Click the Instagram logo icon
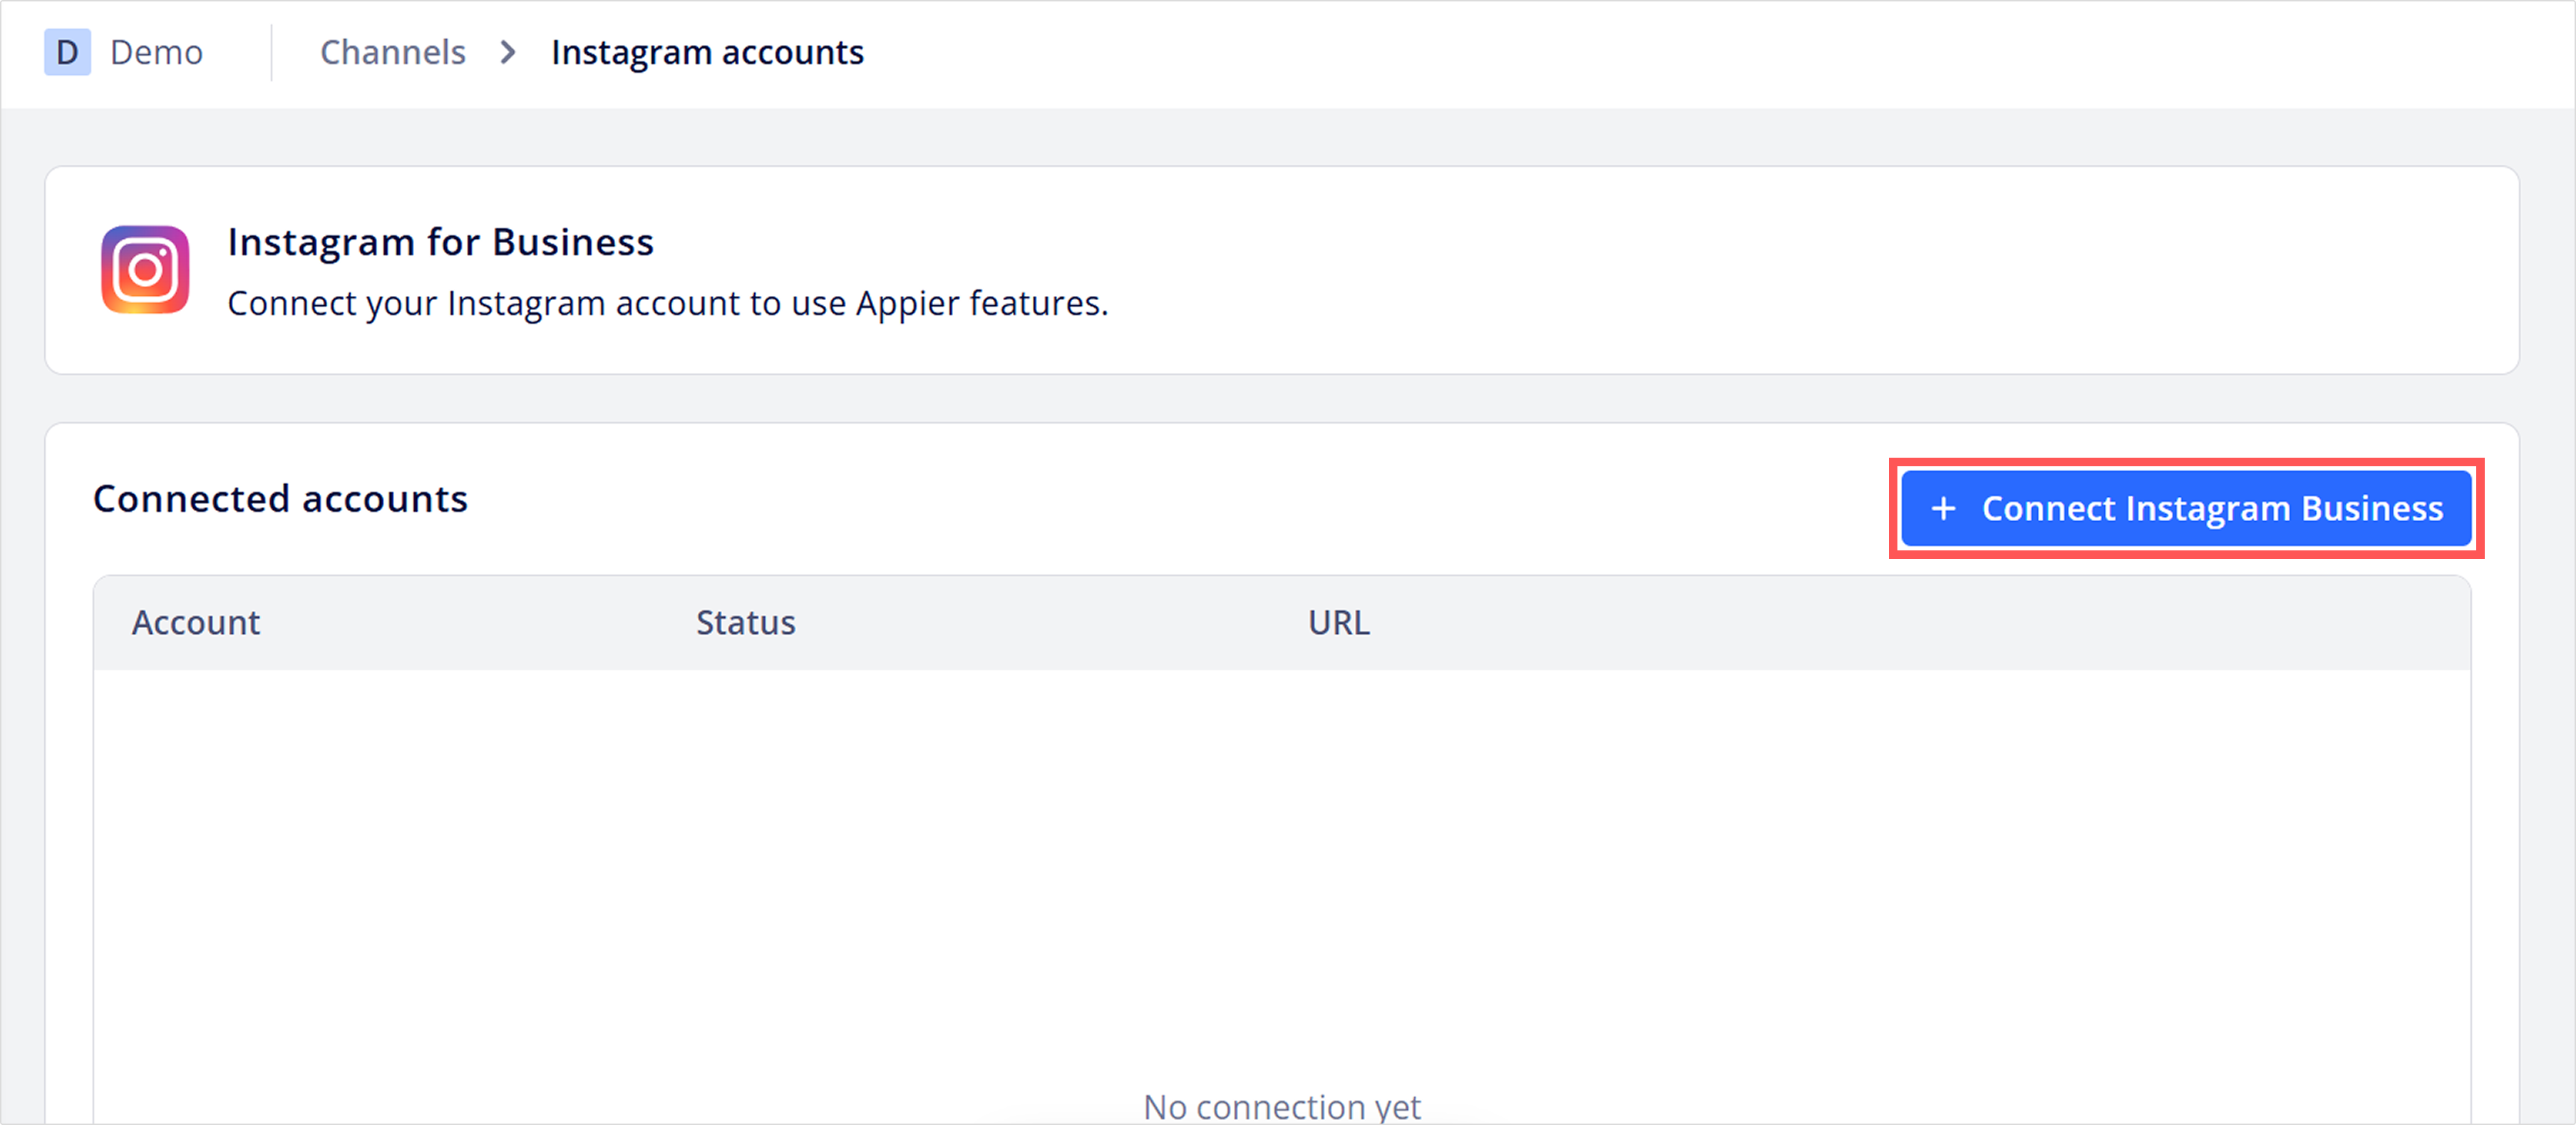 145,270
